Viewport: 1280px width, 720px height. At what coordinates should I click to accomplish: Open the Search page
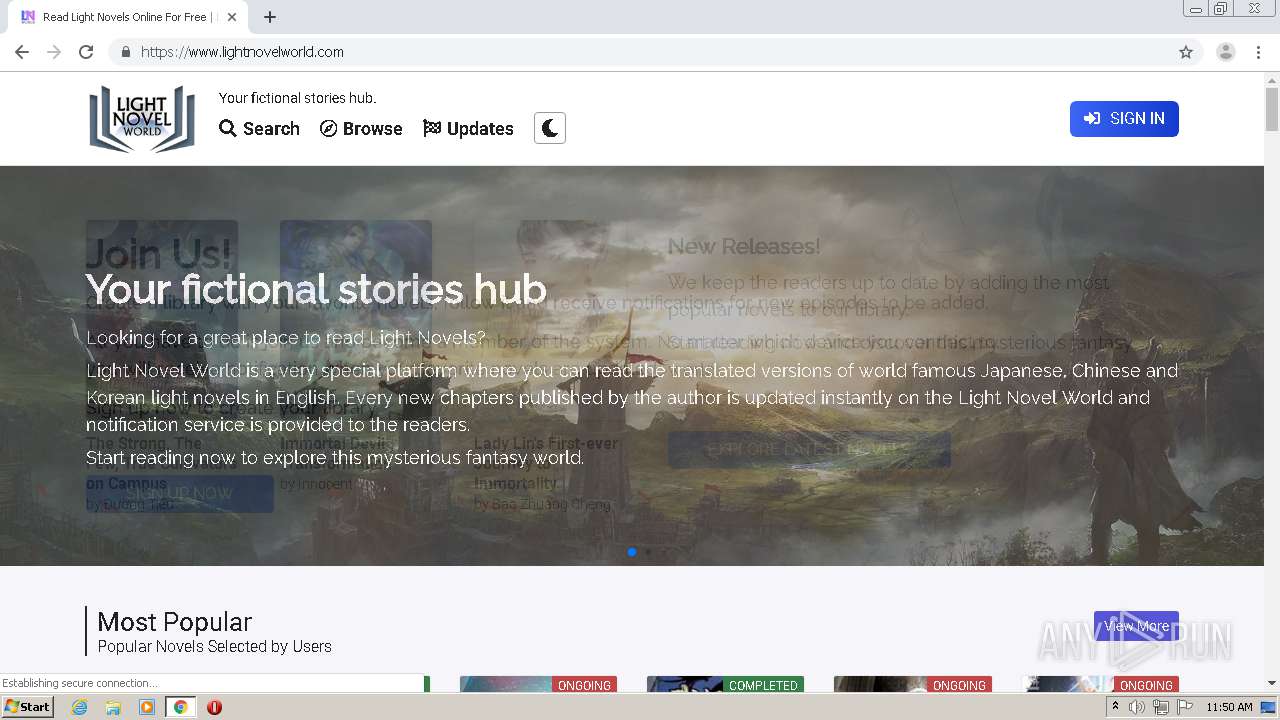pyautogui.click(x=259, y=128)
